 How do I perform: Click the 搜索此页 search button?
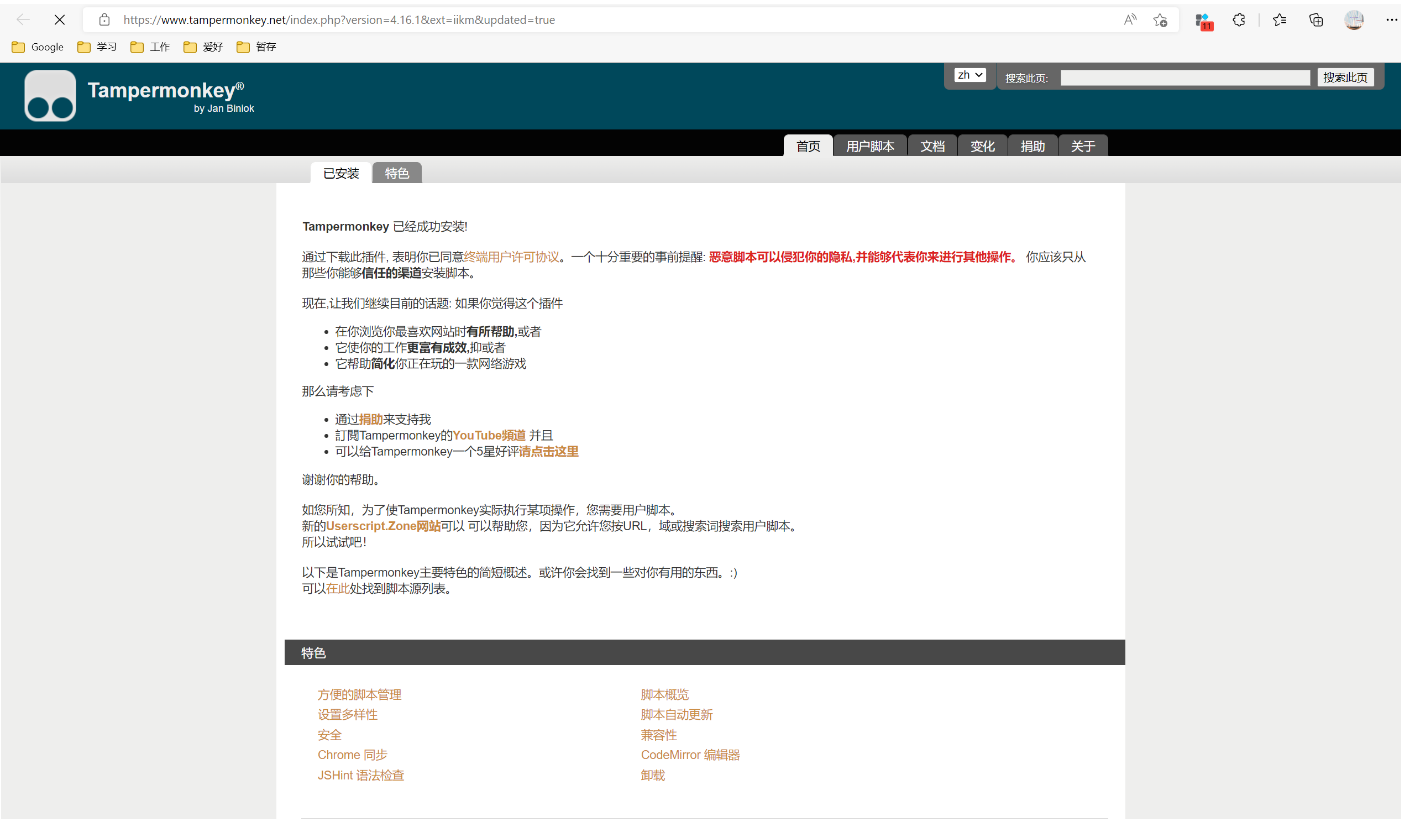tap(1346, 77)
